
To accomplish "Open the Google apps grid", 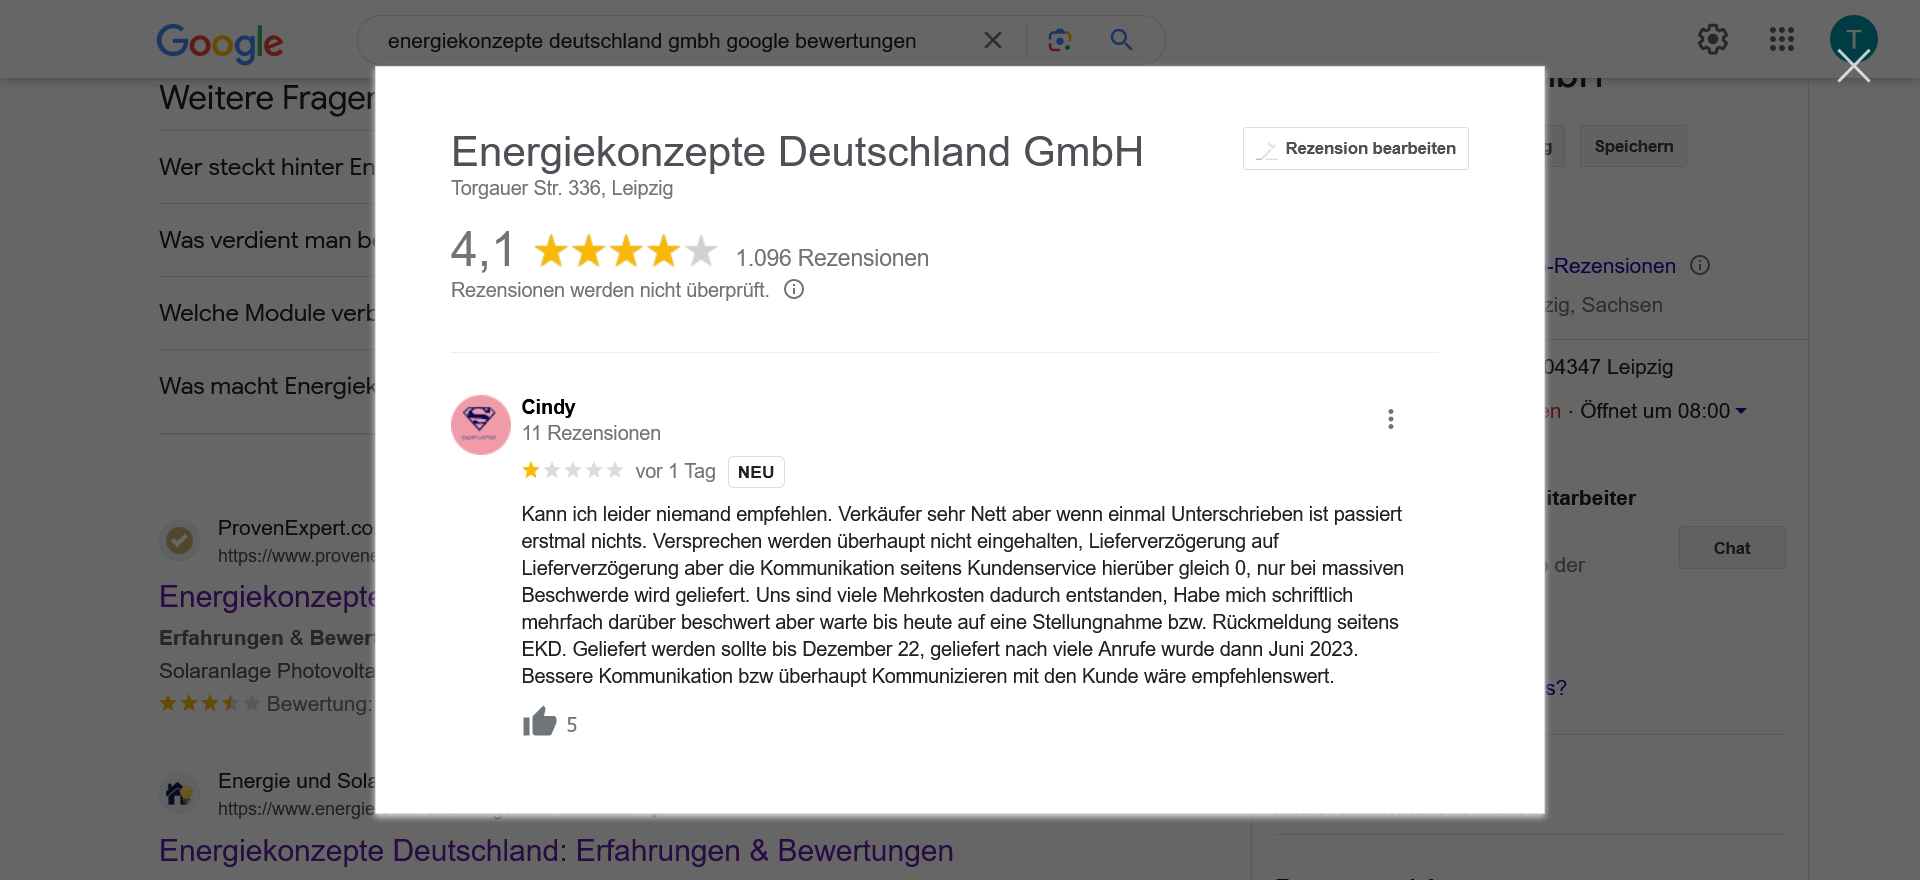I will click(x=1781, y=40).
